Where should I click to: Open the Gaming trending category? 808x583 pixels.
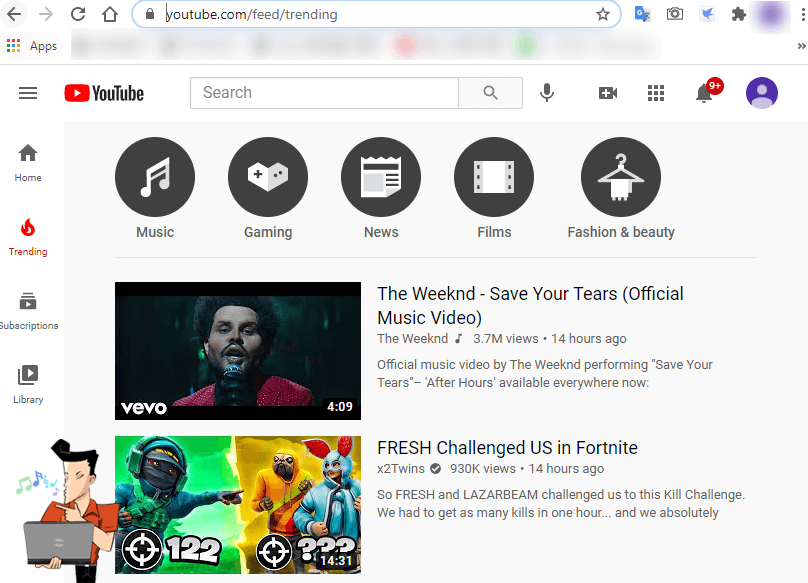coord(268,188)
